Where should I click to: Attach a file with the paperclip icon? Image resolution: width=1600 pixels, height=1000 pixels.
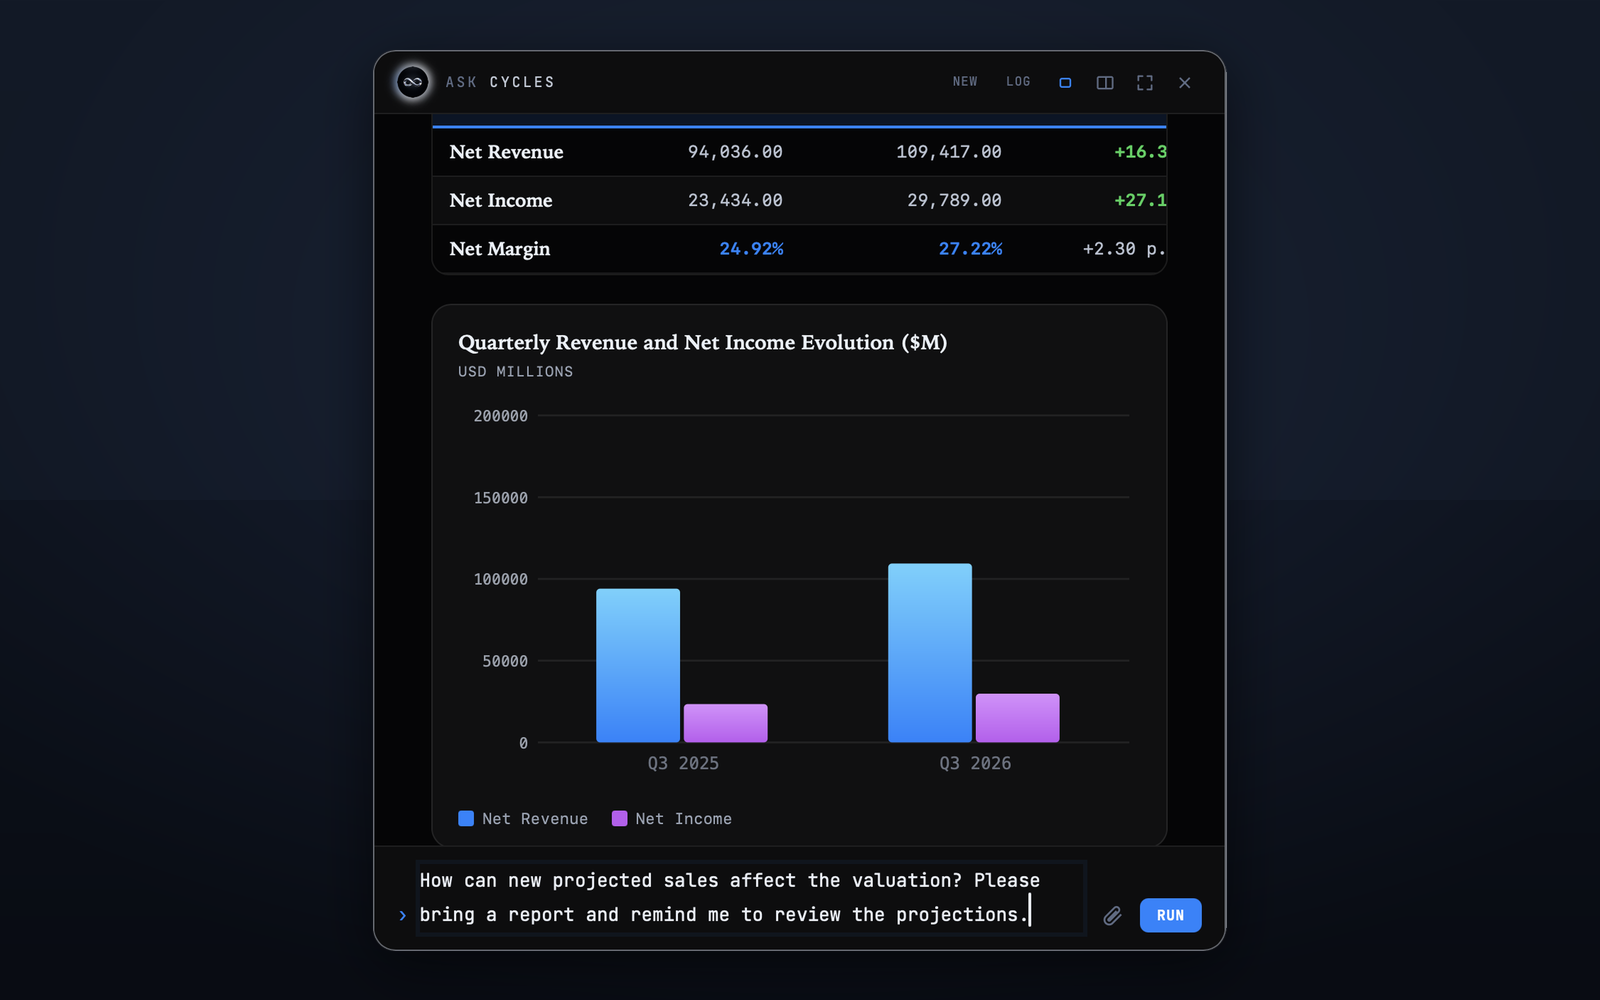point(1113,915)
